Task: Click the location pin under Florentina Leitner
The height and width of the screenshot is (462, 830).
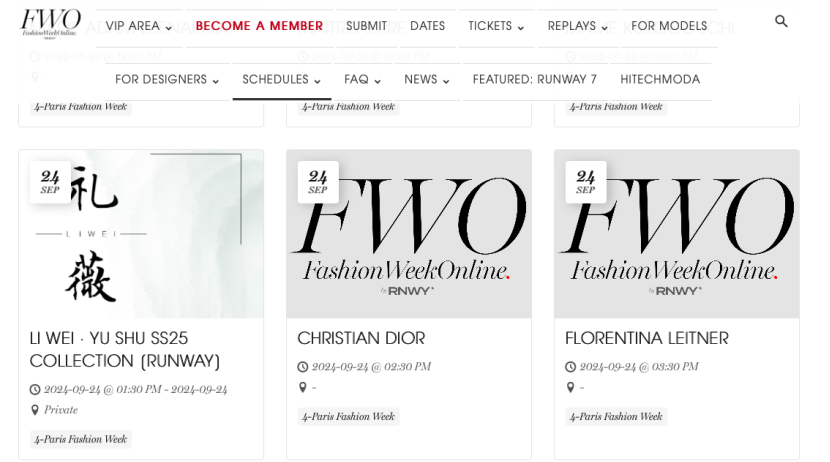Action: point(570,387)
